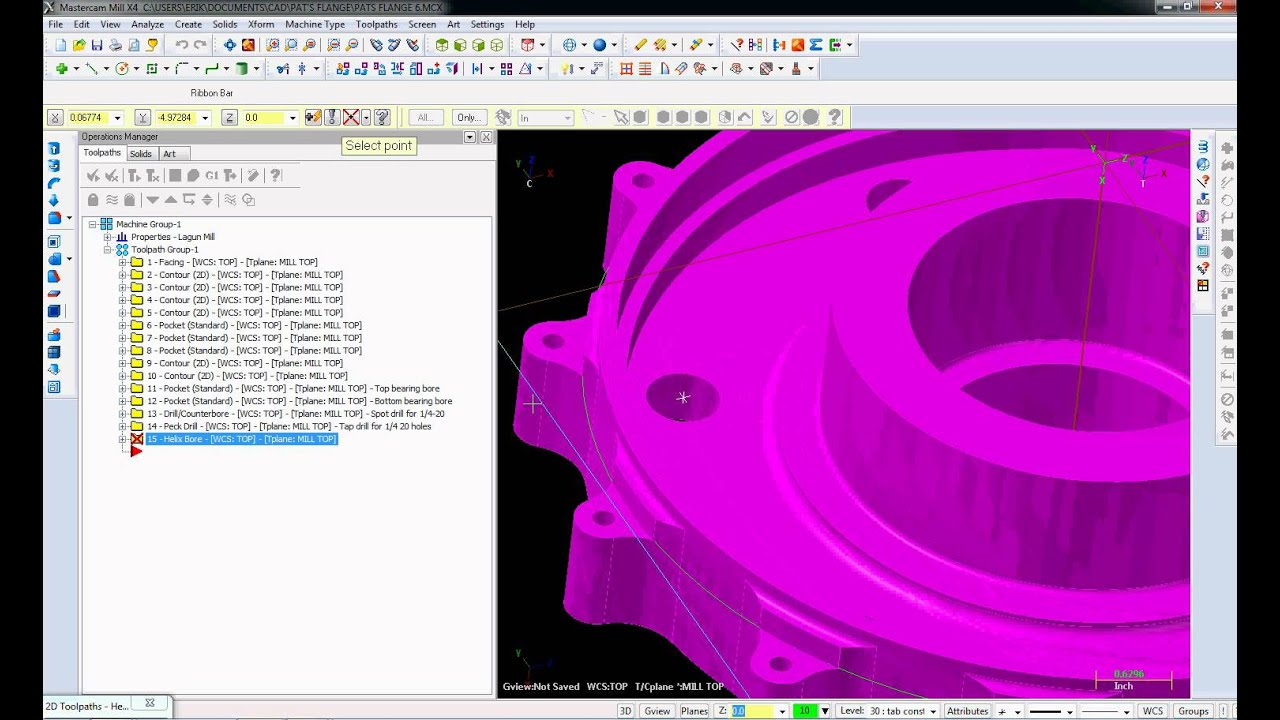The width and height of the screenshot is (1280, 720).
Task: Click Move insert arrow down triangle icon
Action: click(x=152, y=200)
